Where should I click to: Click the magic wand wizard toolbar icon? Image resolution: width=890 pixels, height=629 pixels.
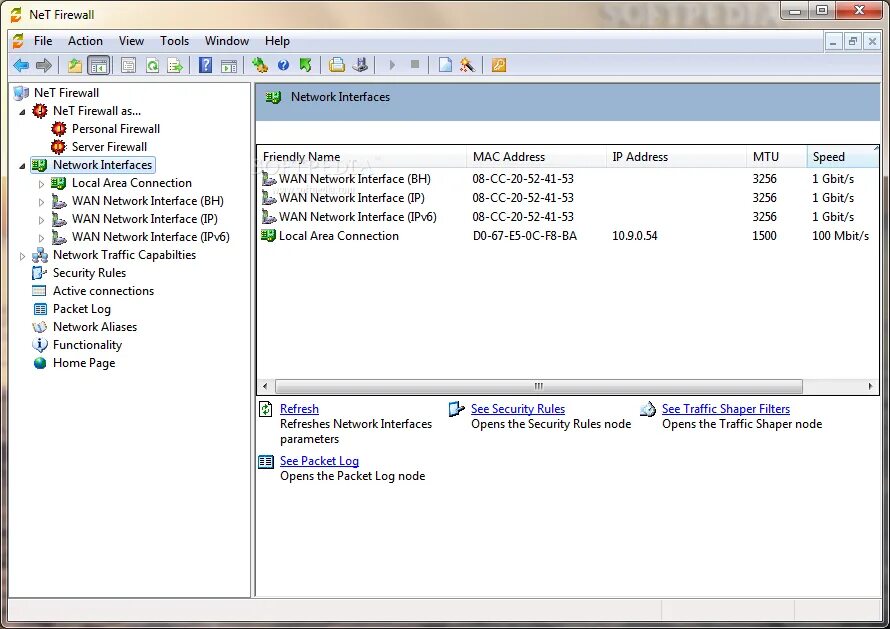click(x=467, y=65)
